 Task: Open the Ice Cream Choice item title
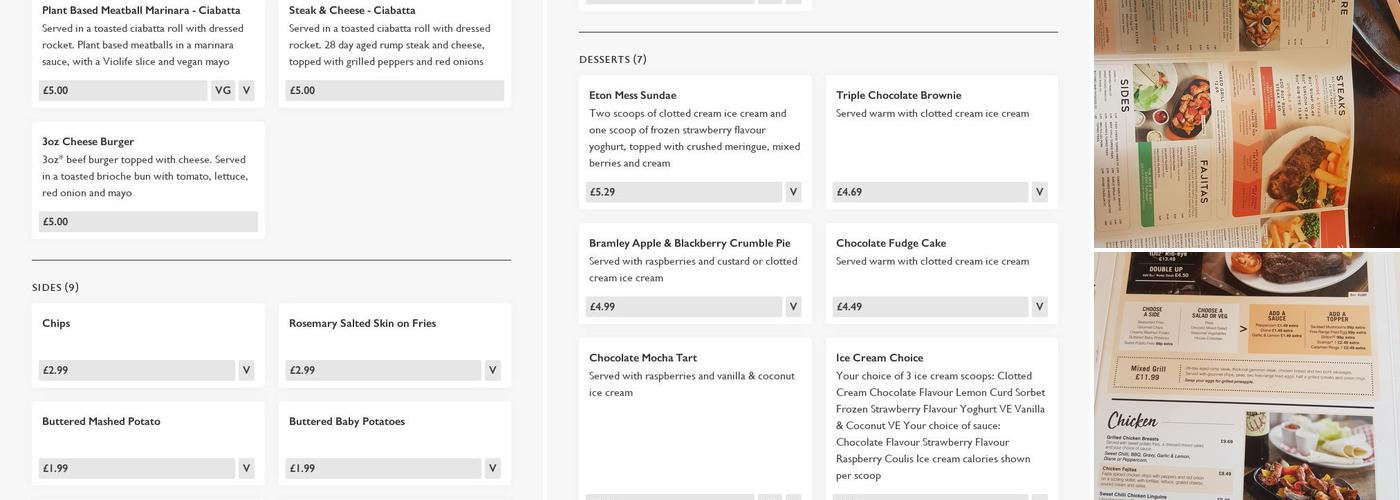(x=879, y=358)
